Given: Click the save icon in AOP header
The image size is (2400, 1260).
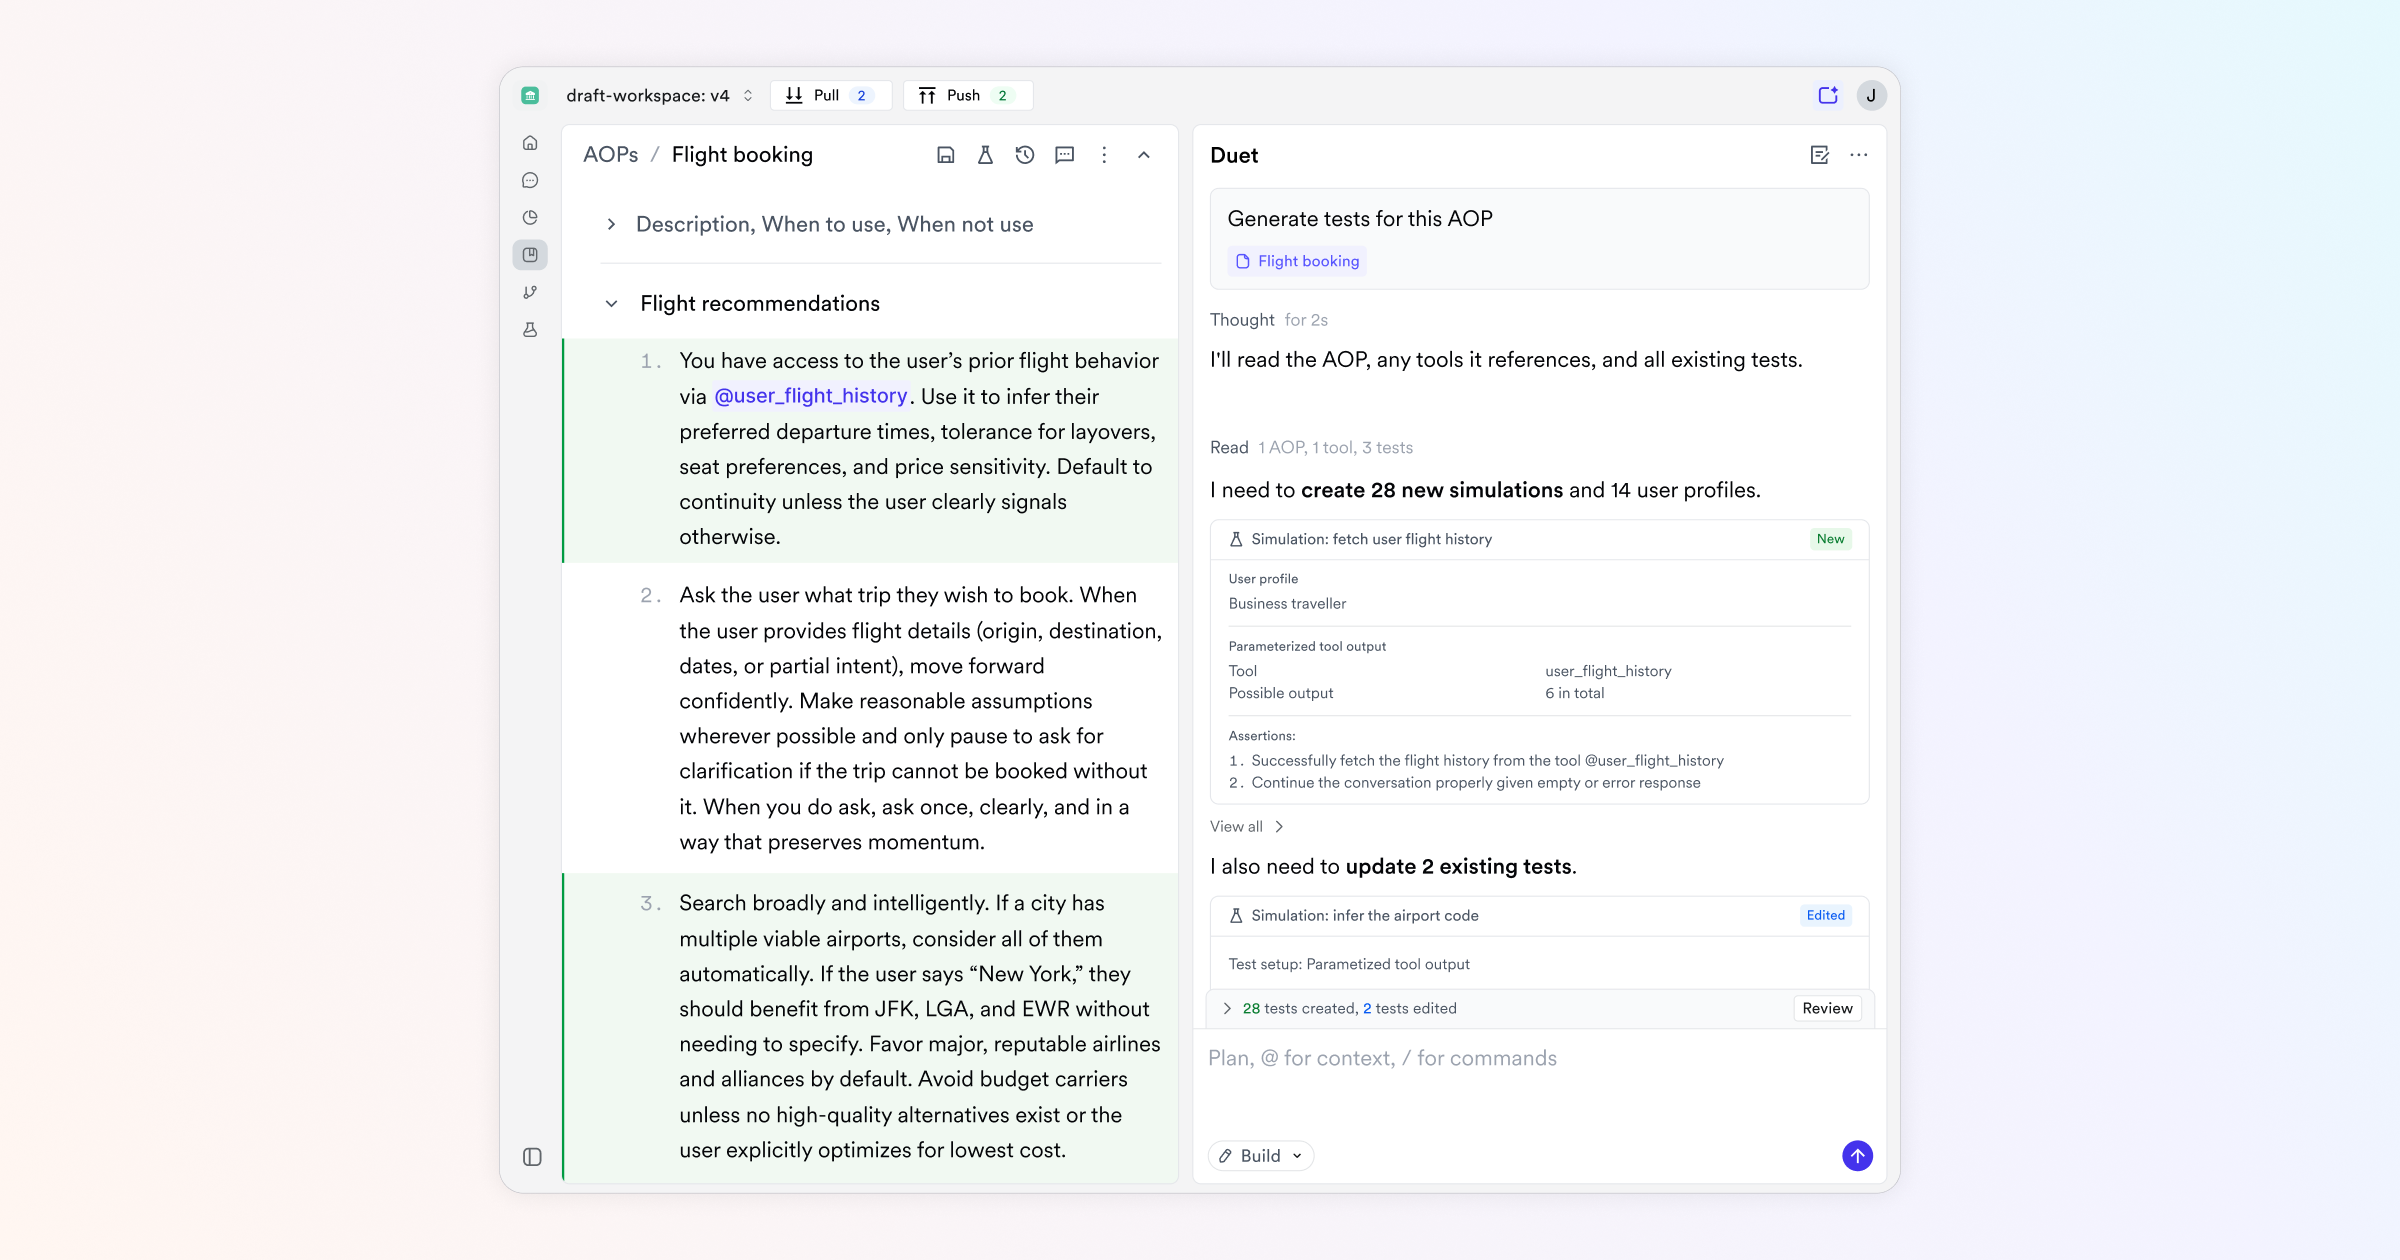Looking at the screenshot, I should (945, 155).
